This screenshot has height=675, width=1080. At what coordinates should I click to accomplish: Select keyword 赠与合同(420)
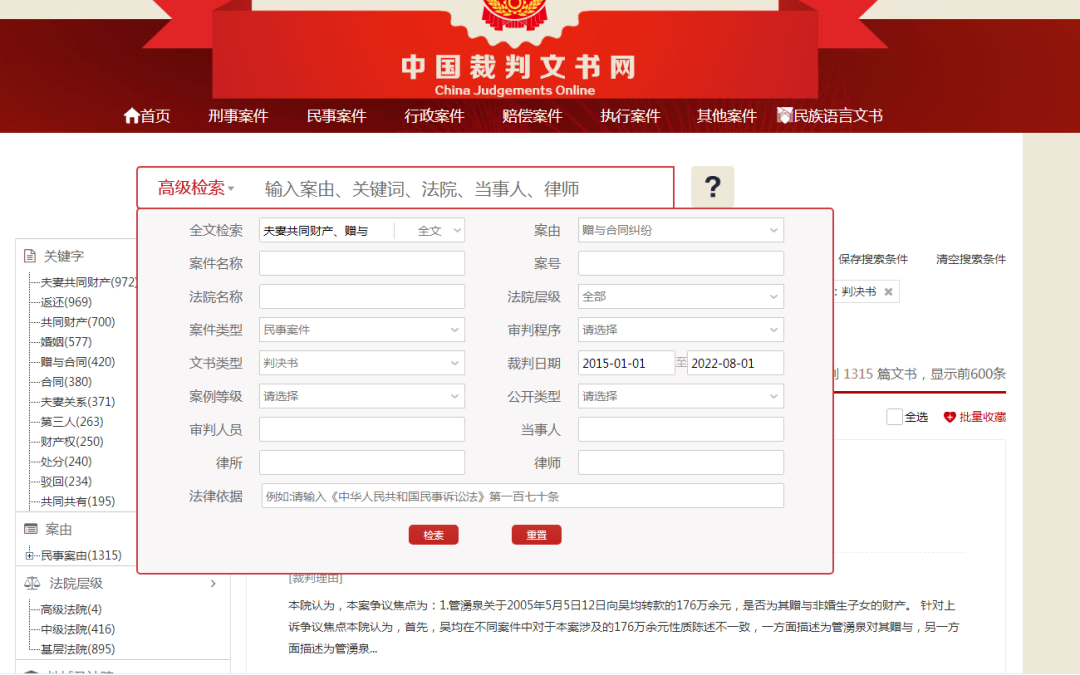click(x=78, y=362)
